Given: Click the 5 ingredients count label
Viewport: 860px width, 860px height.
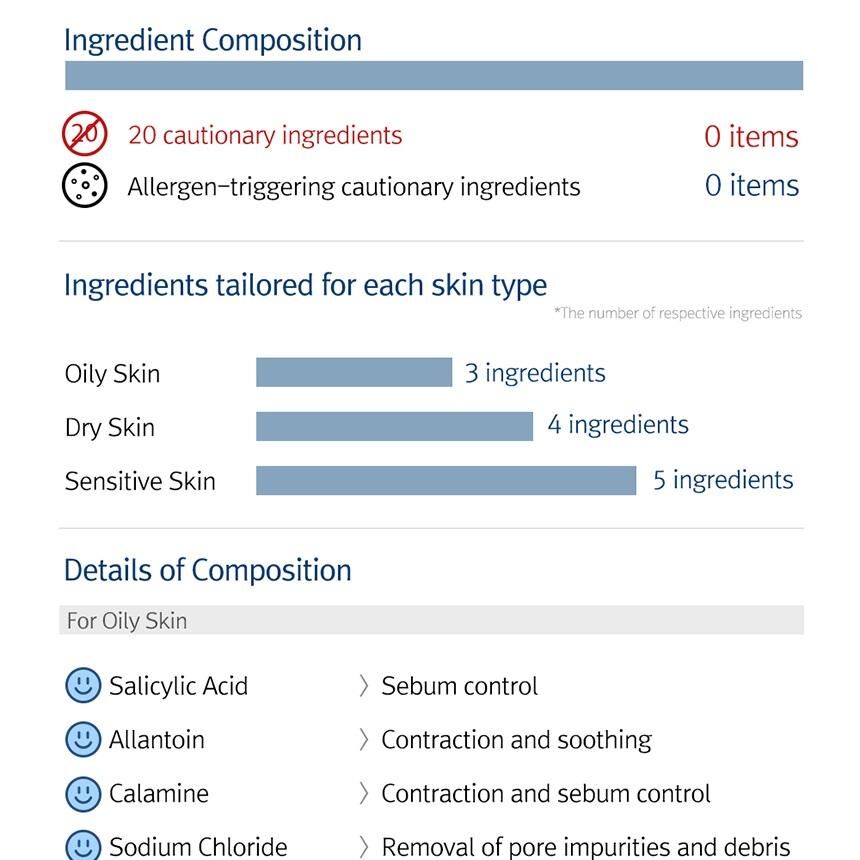Looking at the screenshot, I should 723,480.
